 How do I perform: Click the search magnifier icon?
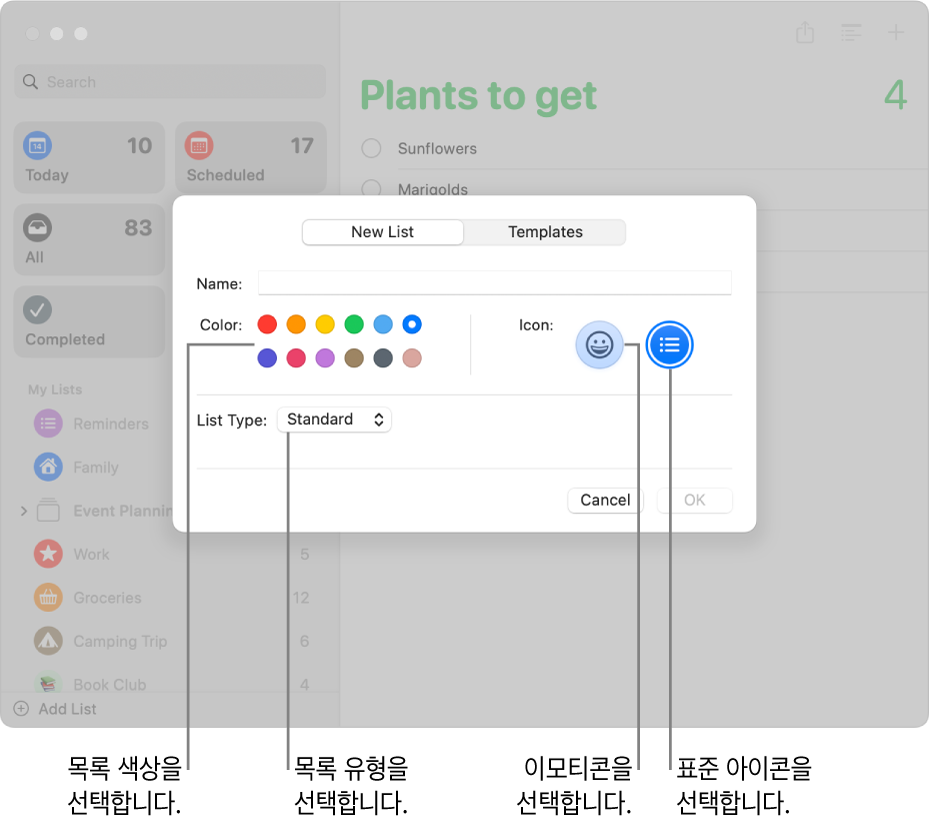click(30, 82)
